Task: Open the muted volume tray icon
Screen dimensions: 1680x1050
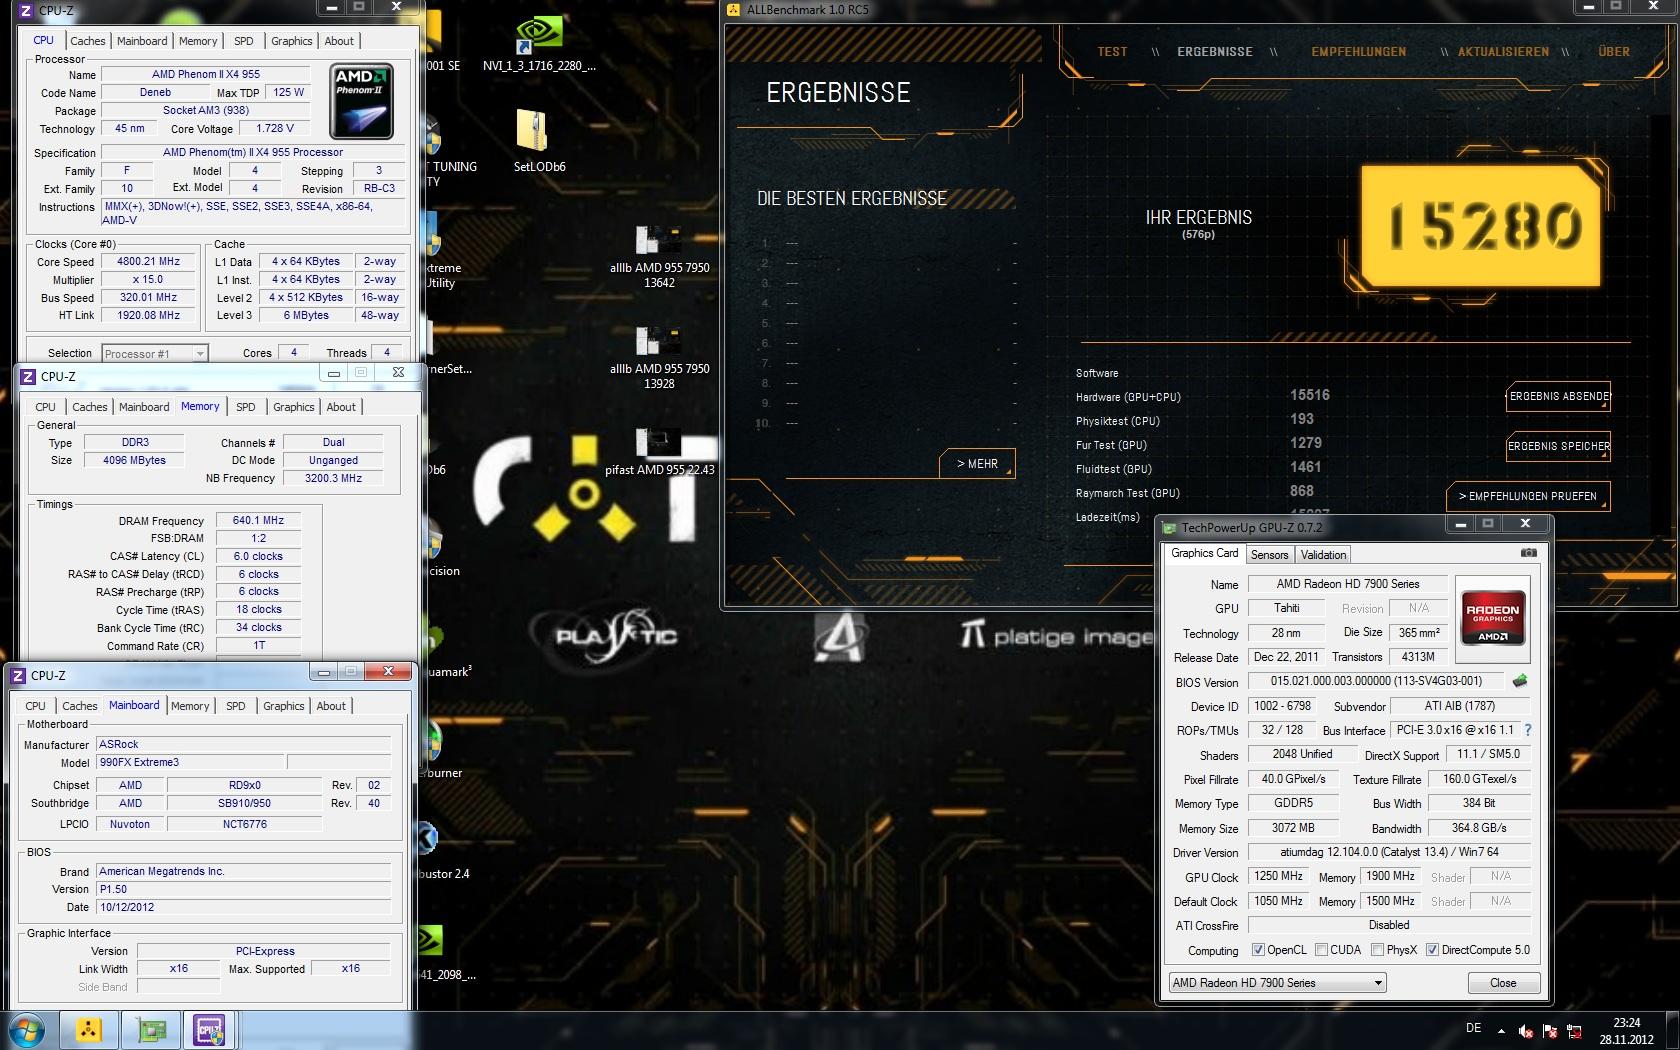Action: [1525, 1031]
